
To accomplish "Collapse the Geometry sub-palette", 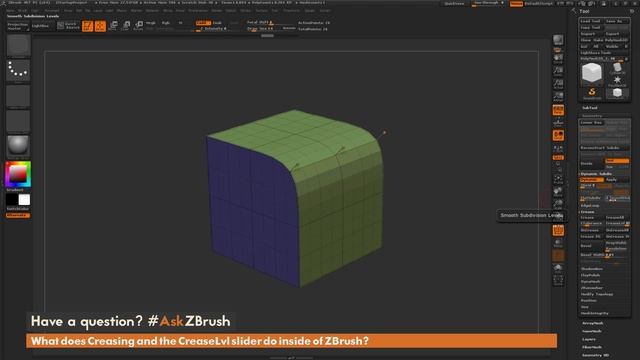I will [x=592, y=116].
